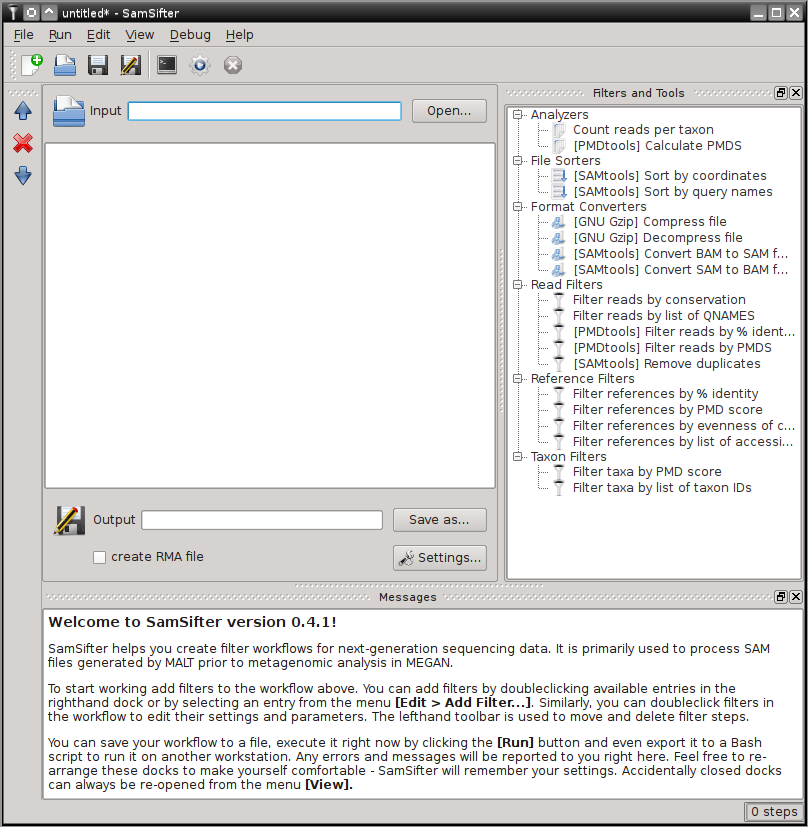
Task: Move filter step up with blue arrow
Action: [23, 111]
